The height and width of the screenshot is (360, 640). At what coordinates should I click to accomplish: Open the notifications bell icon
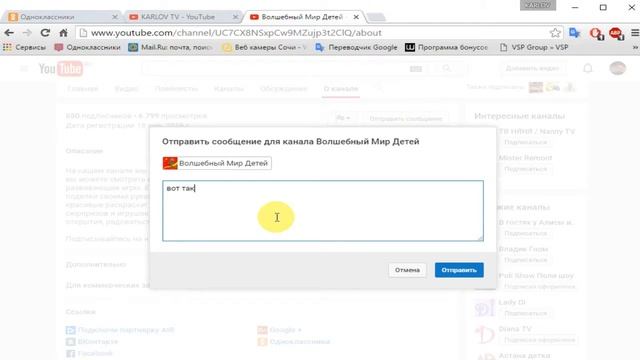pos(588,68)
